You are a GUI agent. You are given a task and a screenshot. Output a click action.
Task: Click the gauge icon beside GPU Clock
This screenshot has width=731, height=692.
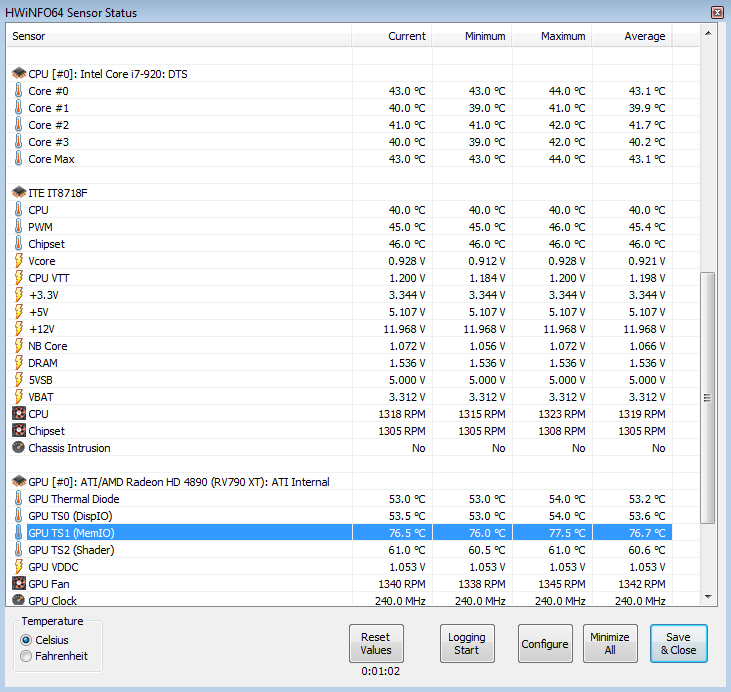pos(18,600)
